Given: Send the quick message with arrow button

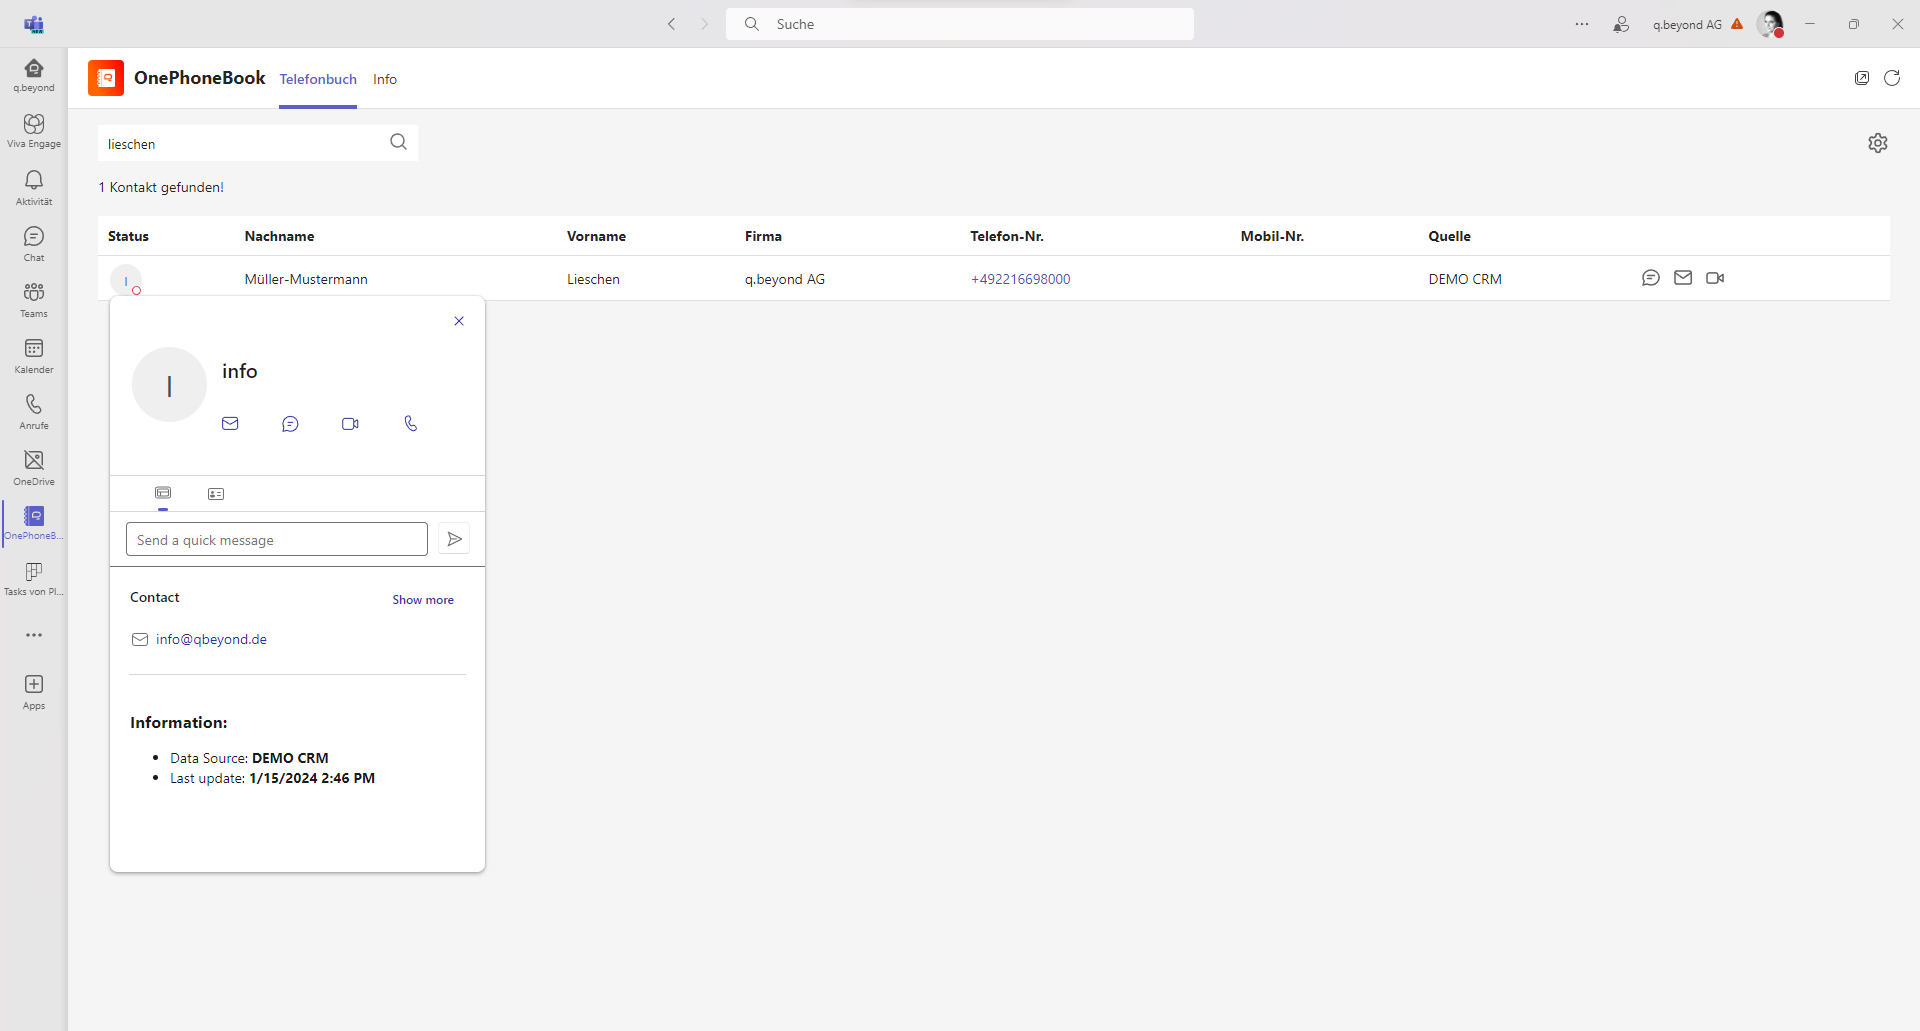Looking at the screenshot, I should (x=454, y=539).
